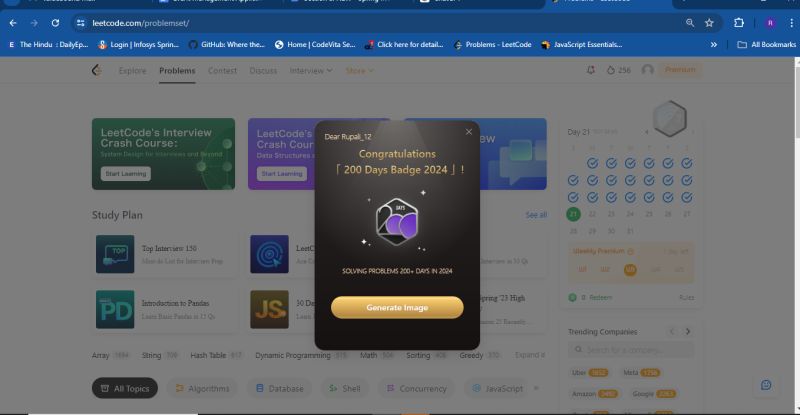View site information icon in address bar
Viewport: 800px width, 415px height.
tap(80, 23)
